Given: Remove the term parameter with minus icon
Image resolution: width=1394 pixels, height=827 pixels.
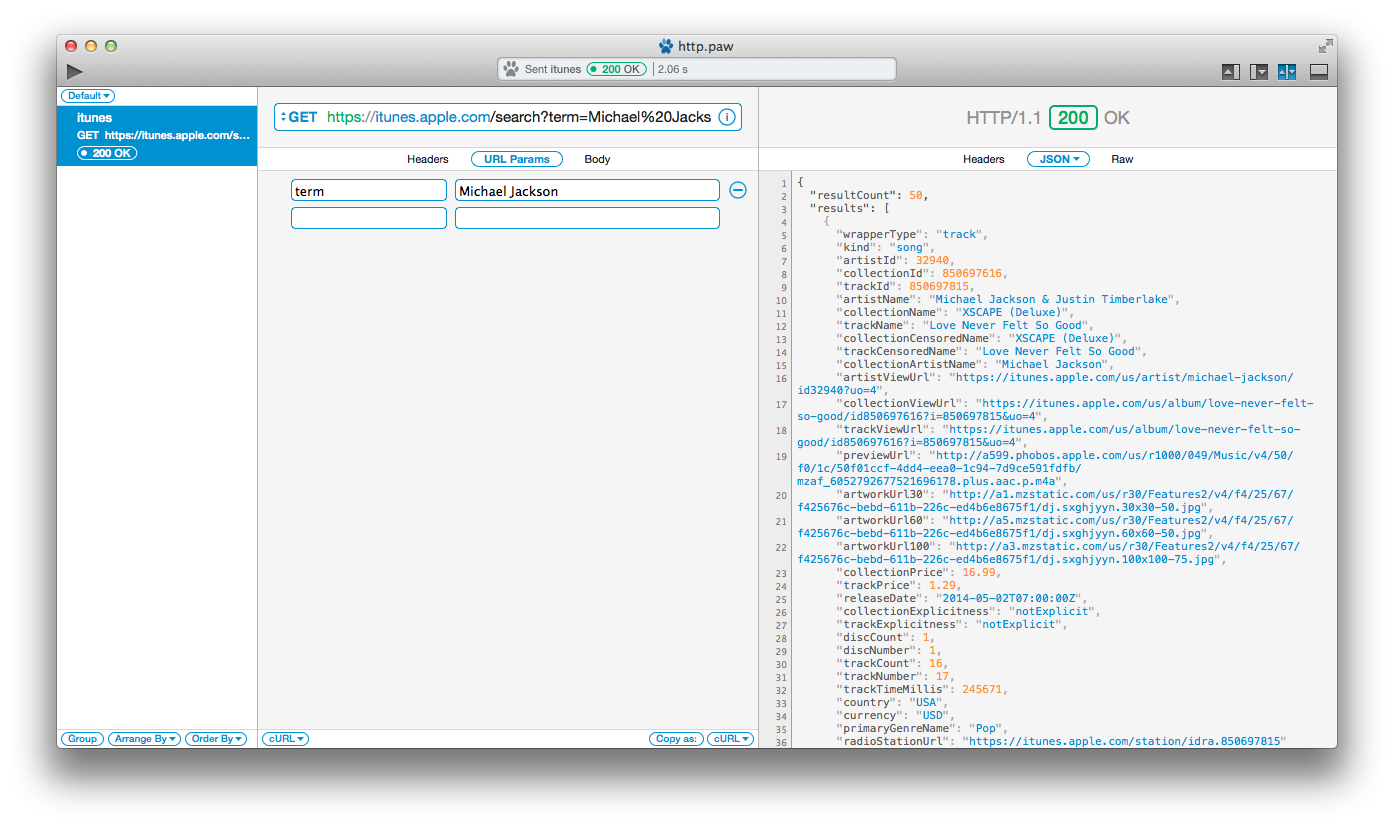Looking at the screenshot, I should click(738, 190).
